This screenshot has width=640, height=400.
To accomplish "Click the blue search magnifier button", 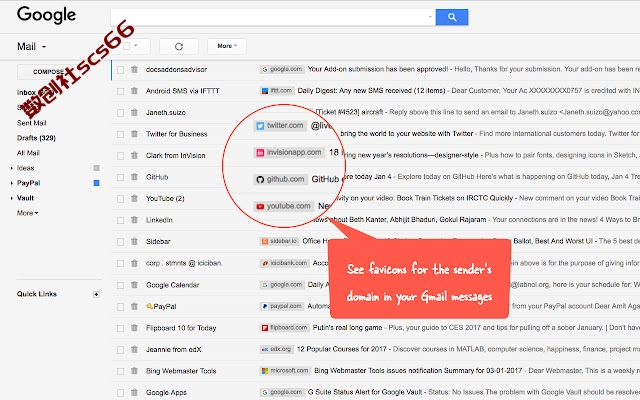I will point(451,17).
